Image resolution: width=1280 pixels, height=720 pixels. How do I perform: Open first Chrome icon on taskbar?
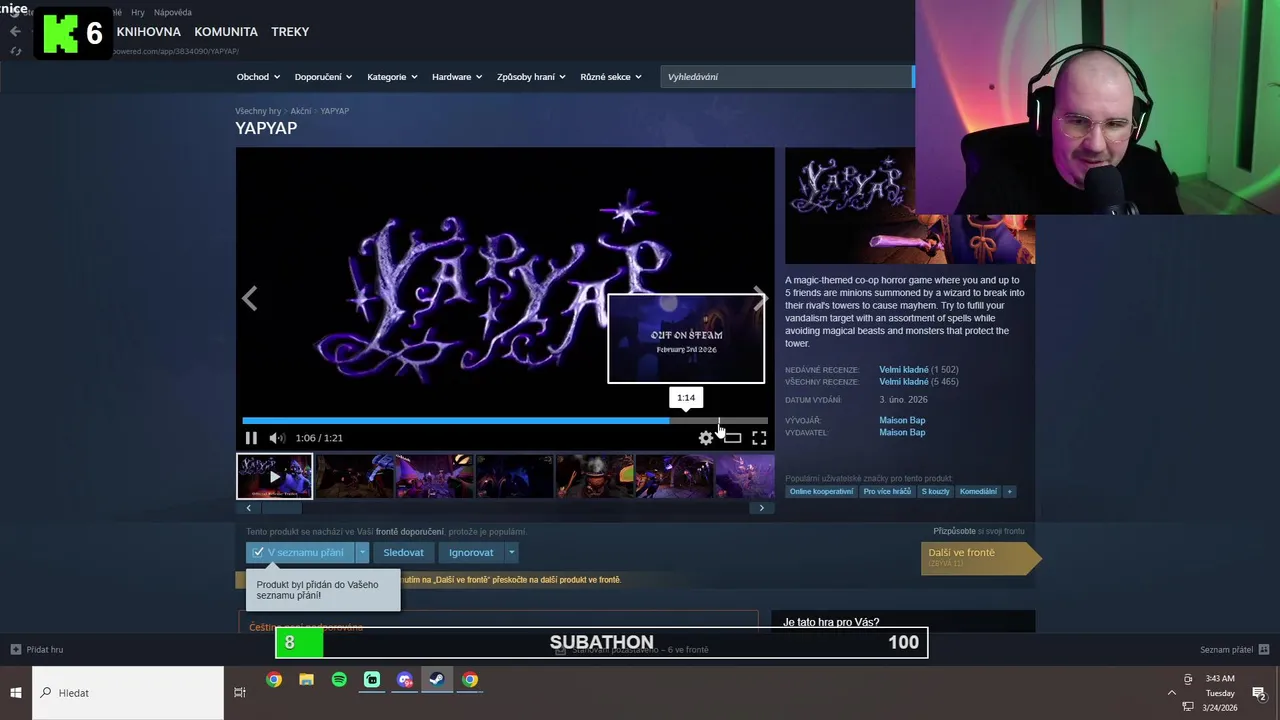(274, 680)
